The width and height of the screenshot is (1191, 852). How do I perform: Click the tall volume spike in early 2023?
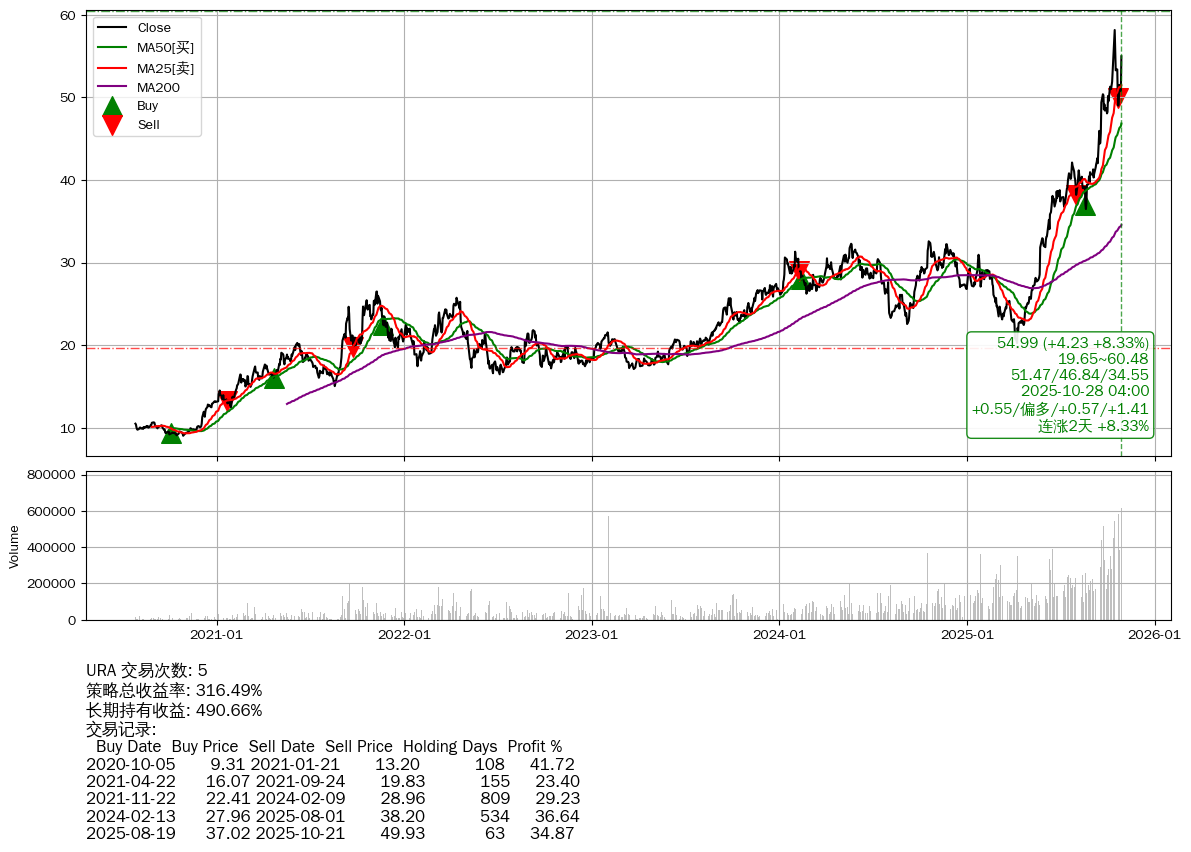click(x=608, y=567)
